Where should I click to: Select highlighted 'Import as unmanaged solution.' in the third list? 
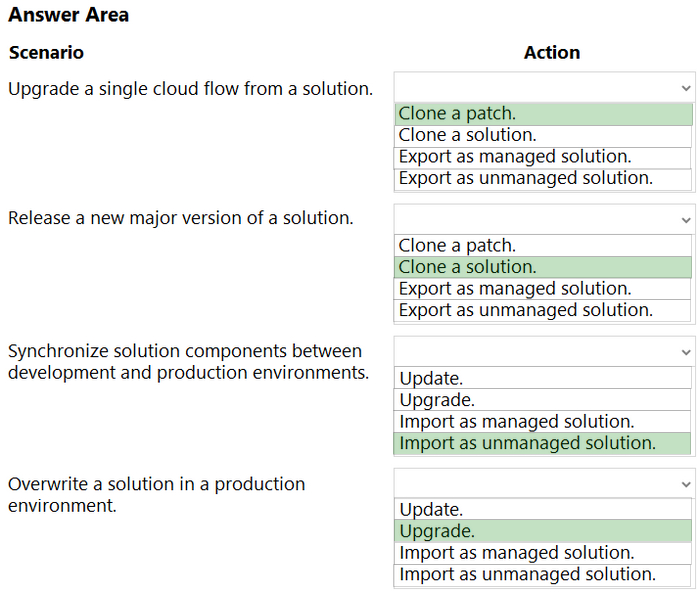pos(543,443)
